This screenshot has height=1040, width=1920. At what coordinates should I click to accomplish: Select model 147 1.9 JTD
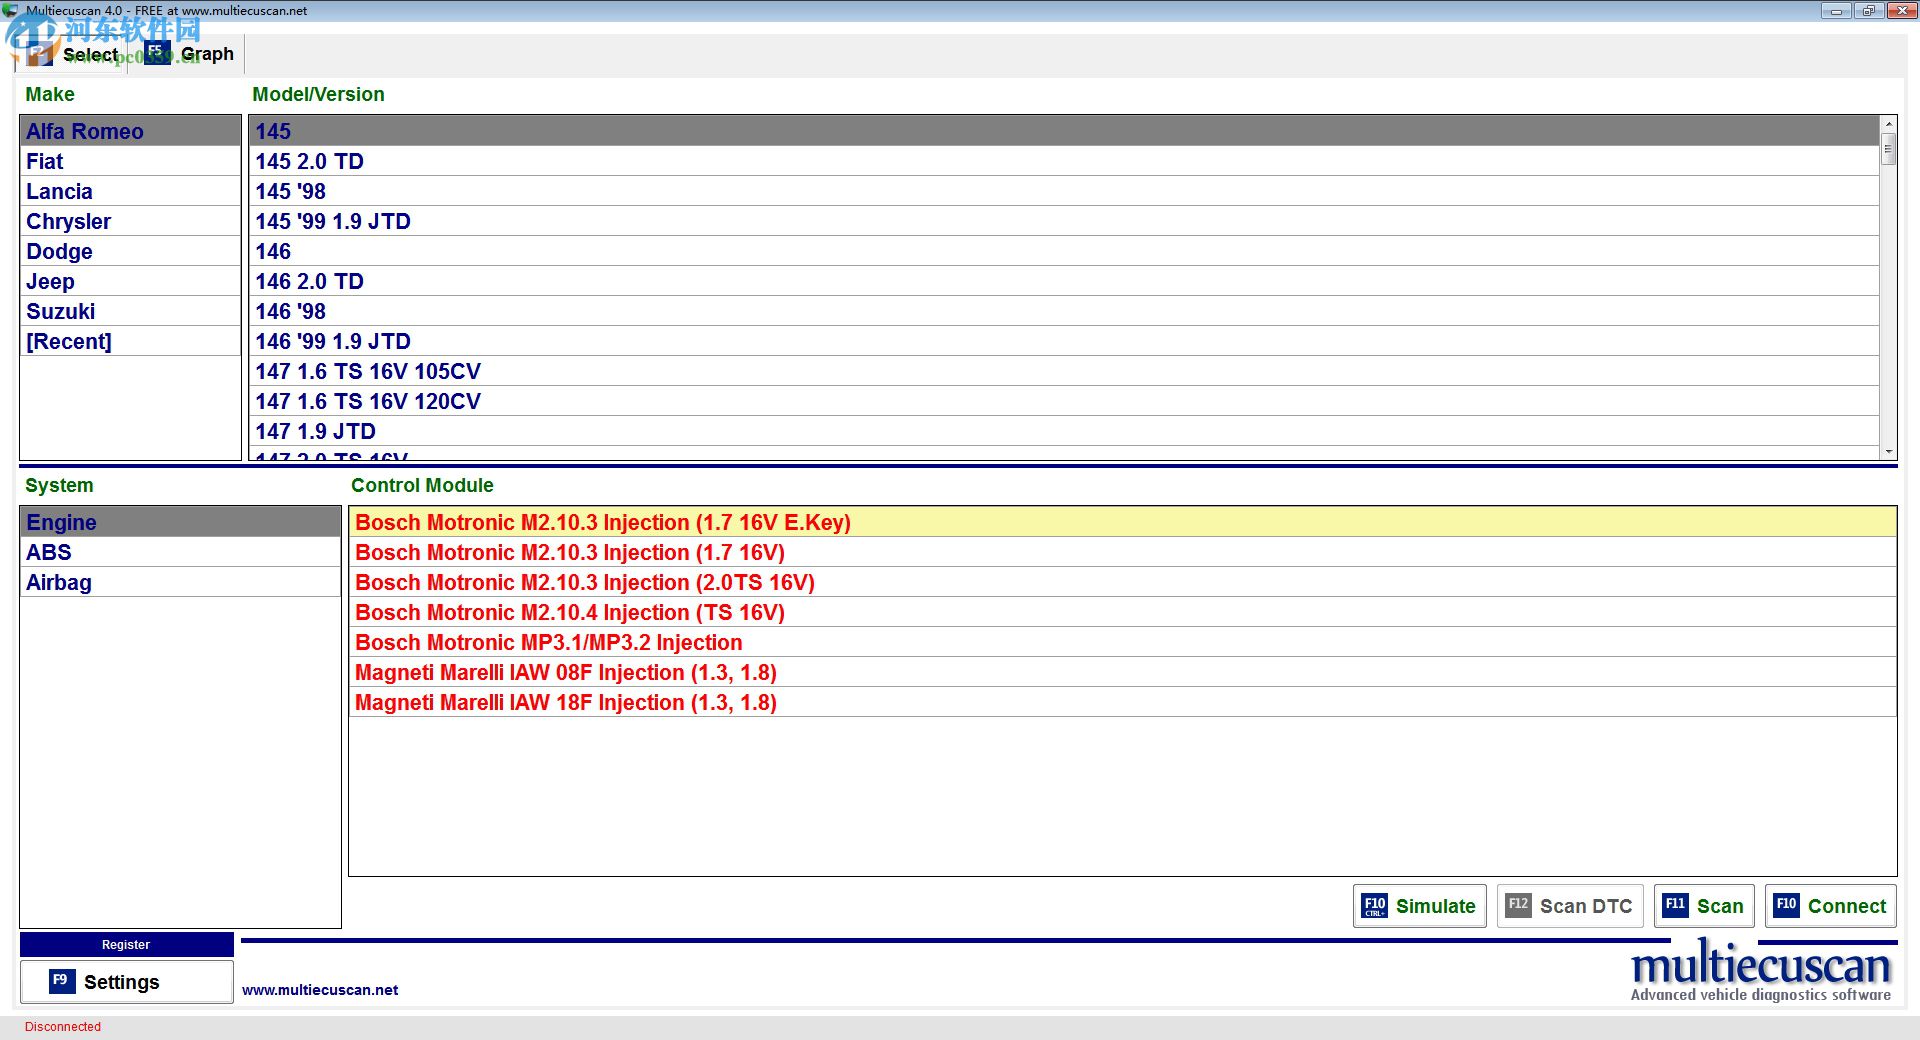click(x=1064, y=431)
